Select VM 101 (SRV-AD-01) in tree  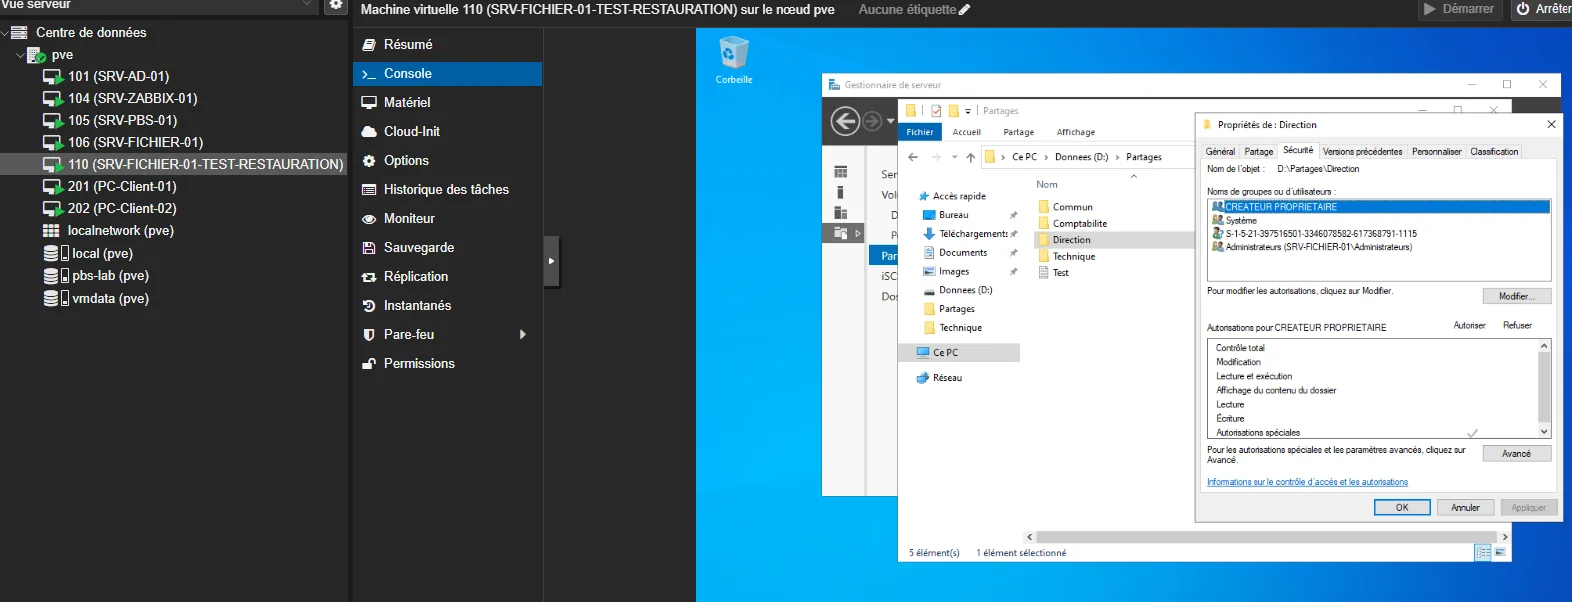(118, 76)
